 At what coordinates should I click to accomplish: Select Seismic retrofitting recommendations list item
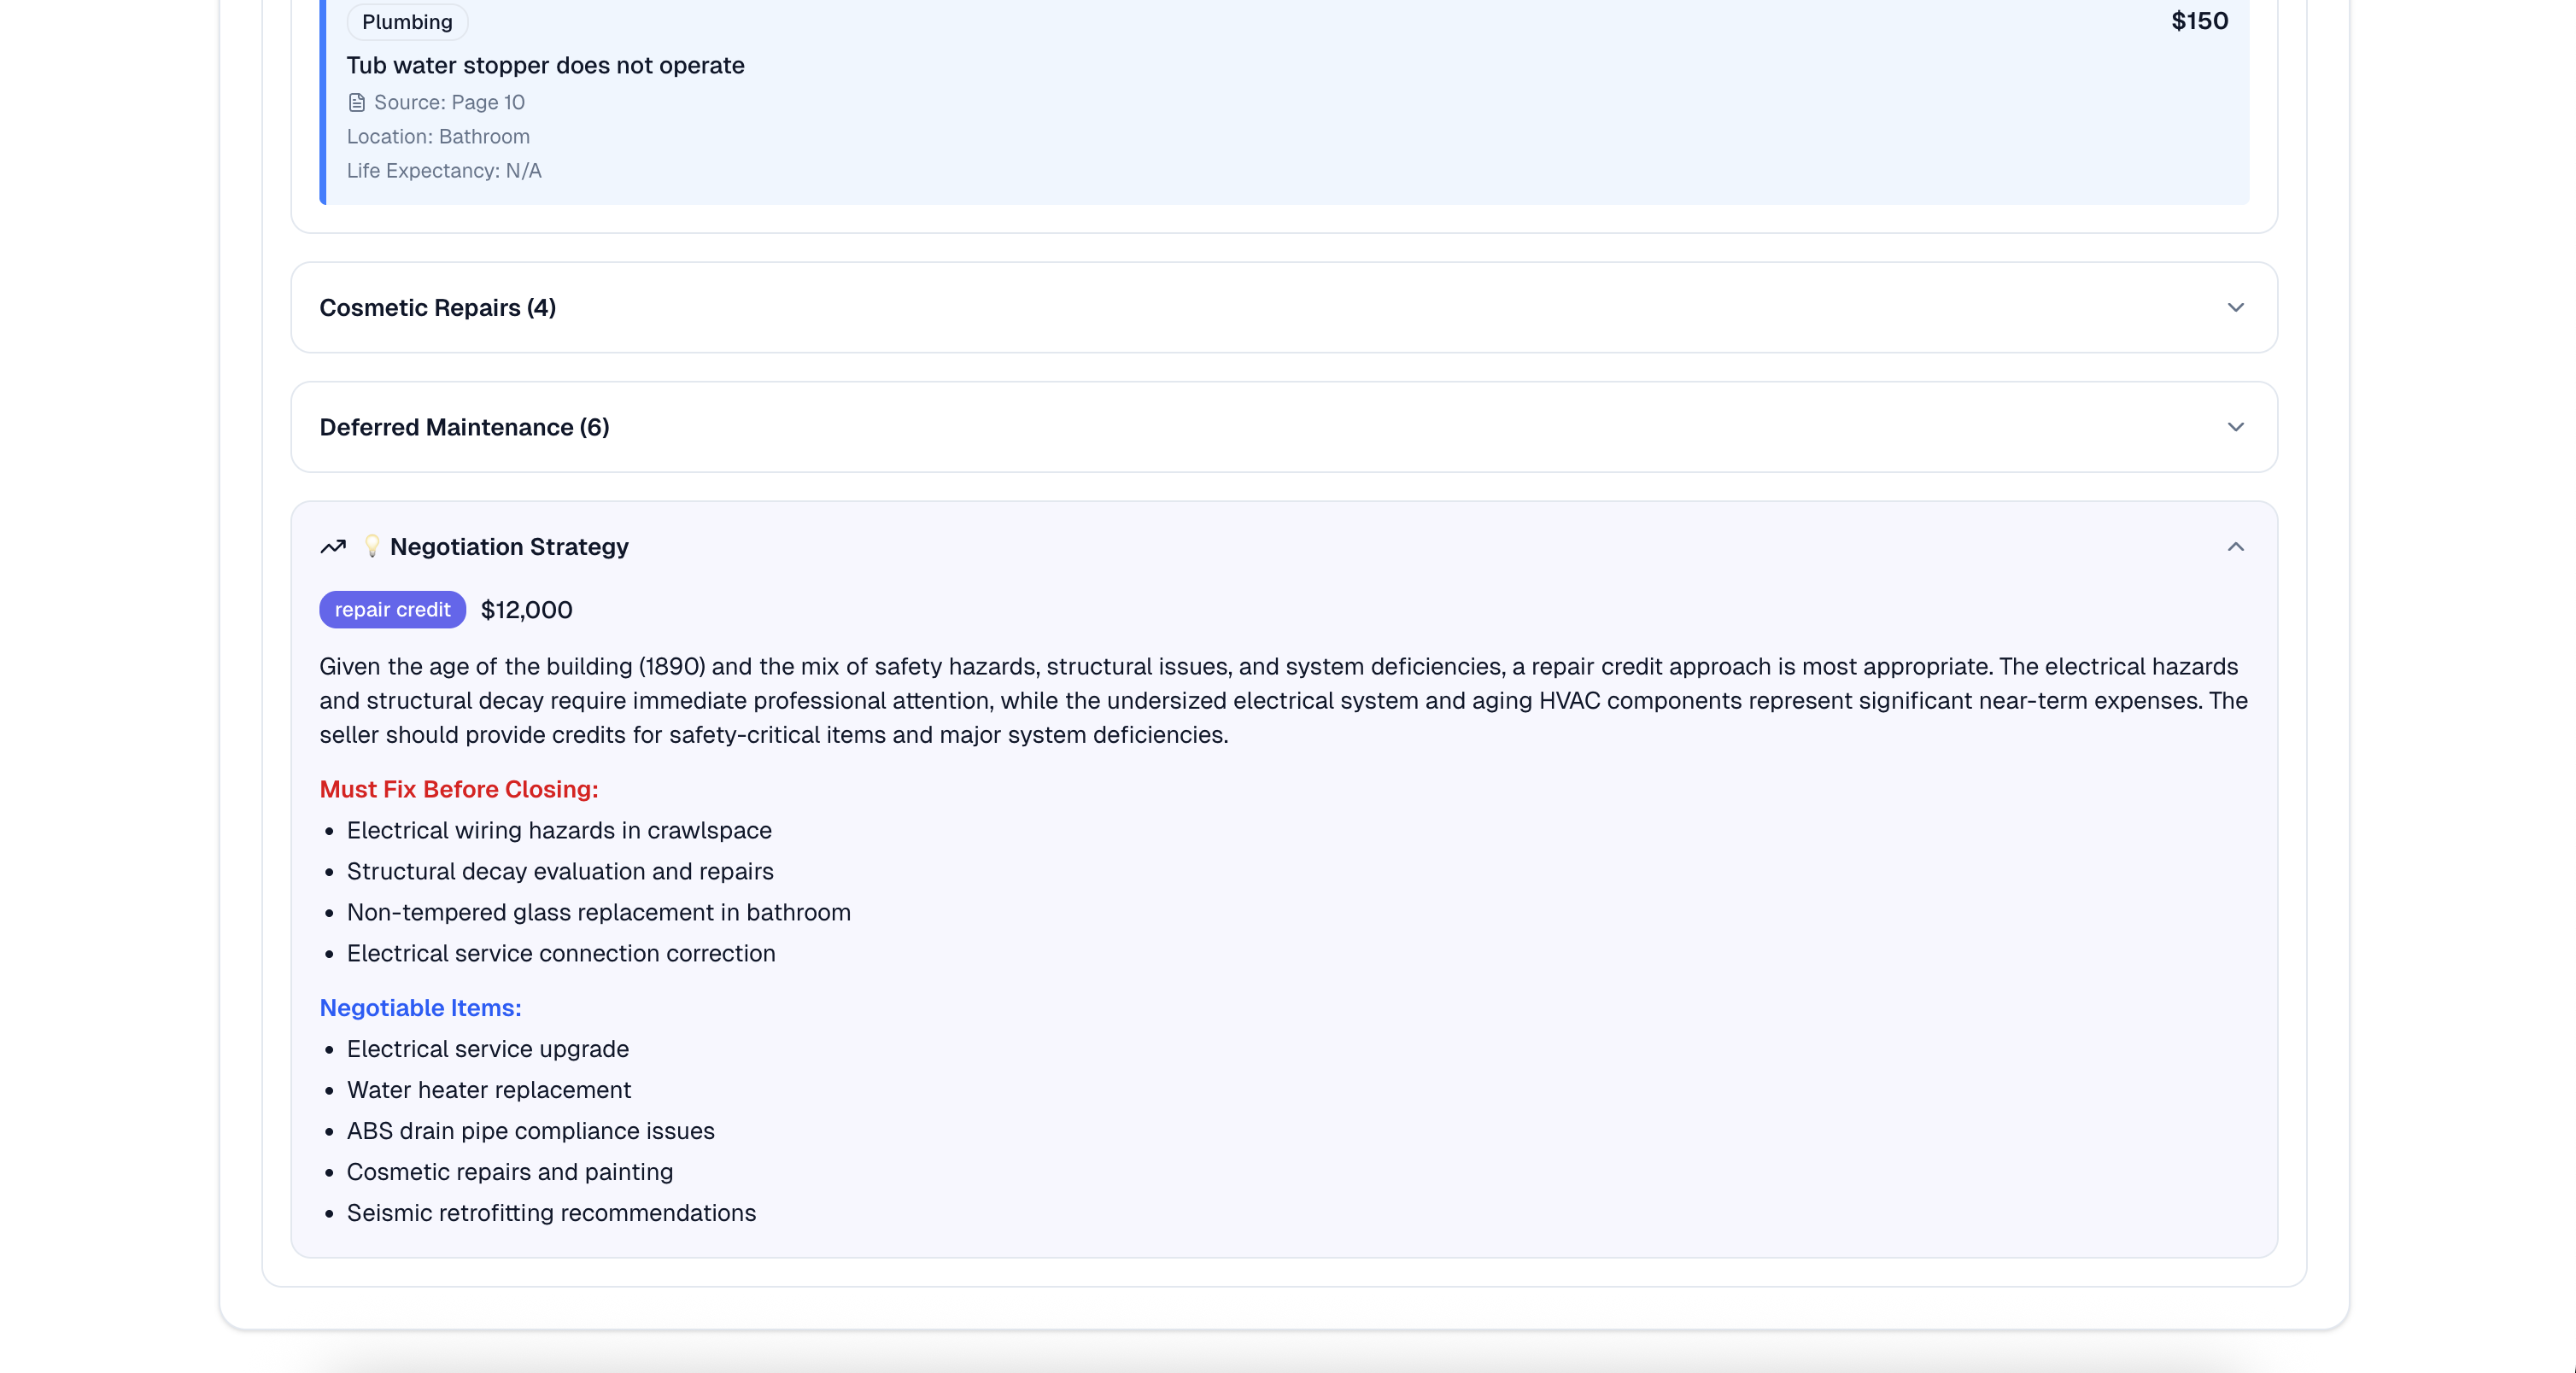click(x=550, y=1212)
